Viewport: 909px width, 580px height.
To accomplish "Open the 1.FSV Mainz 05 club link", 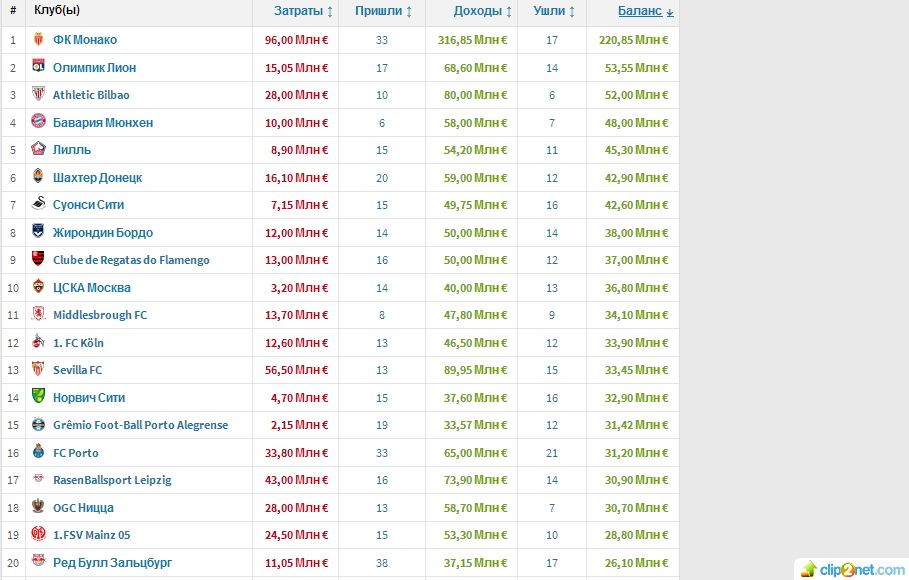I will (x=92, y=535).
